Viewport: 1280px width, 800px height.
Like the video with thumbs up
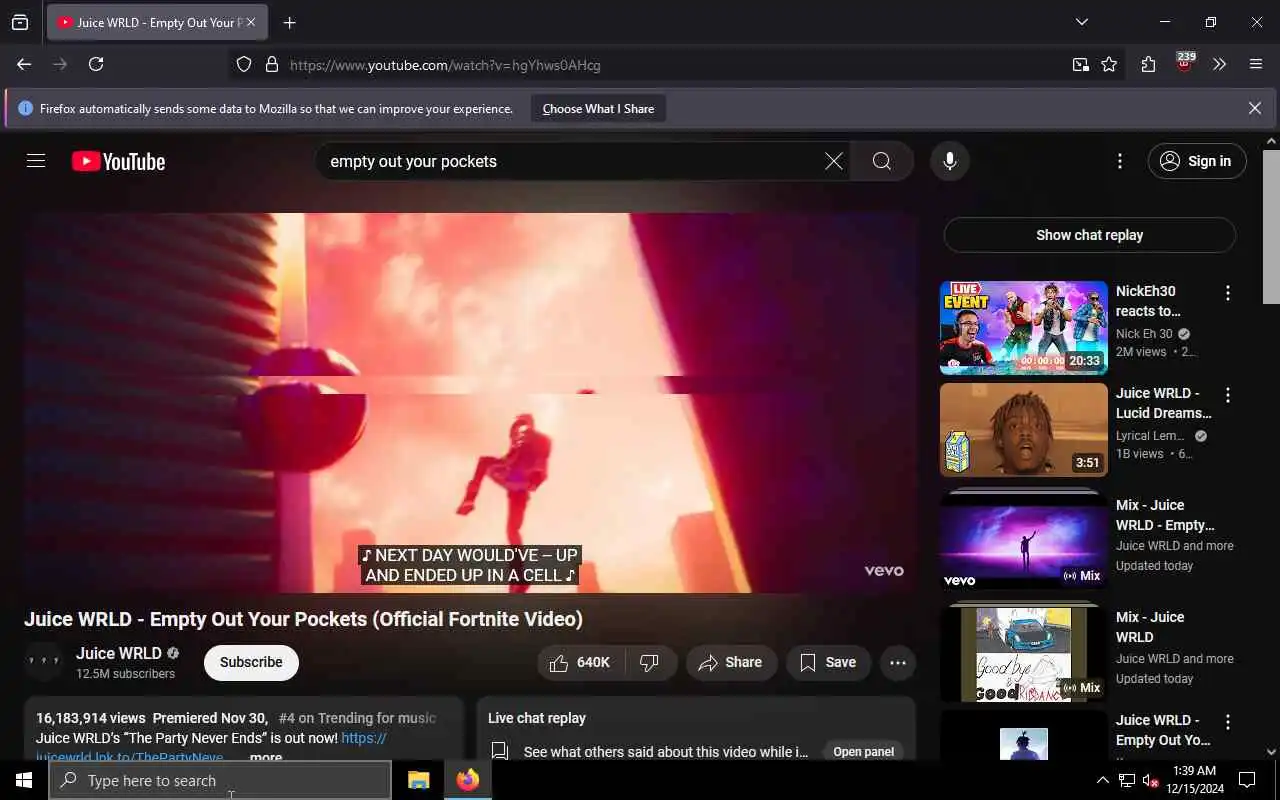pyautogui.click(x=582, y=662)
